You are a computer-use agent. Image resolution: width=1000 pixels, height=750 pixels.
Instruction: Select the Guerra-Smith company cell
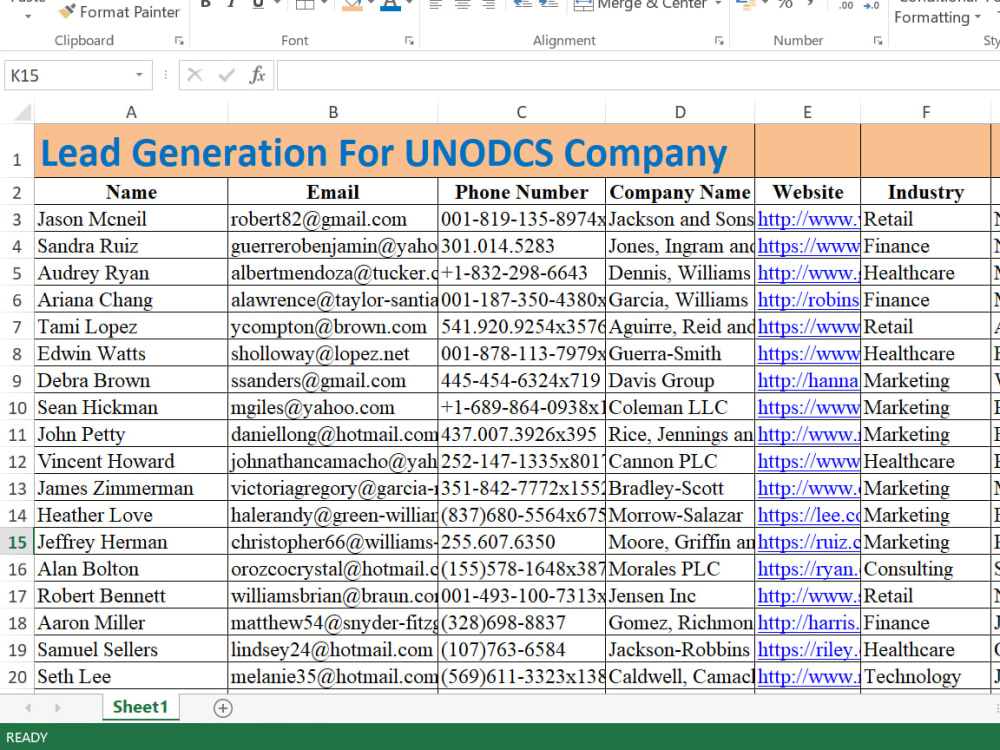pyautogui.click(x=680, y=353)
